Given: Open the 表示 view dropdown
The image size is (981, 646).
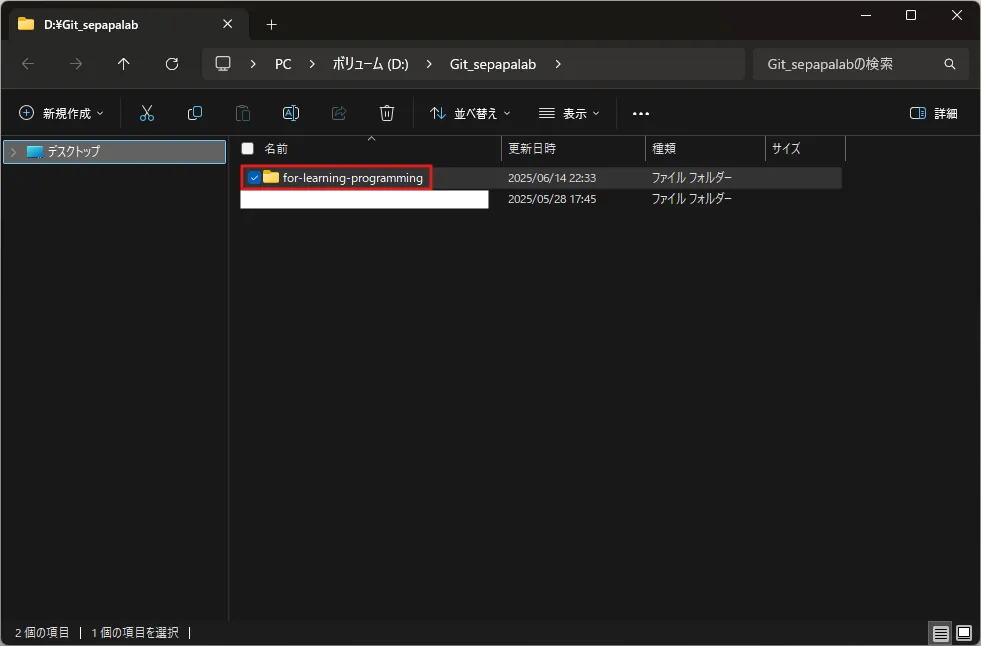Looking at the screenshot, I should [x=569, y=113].
